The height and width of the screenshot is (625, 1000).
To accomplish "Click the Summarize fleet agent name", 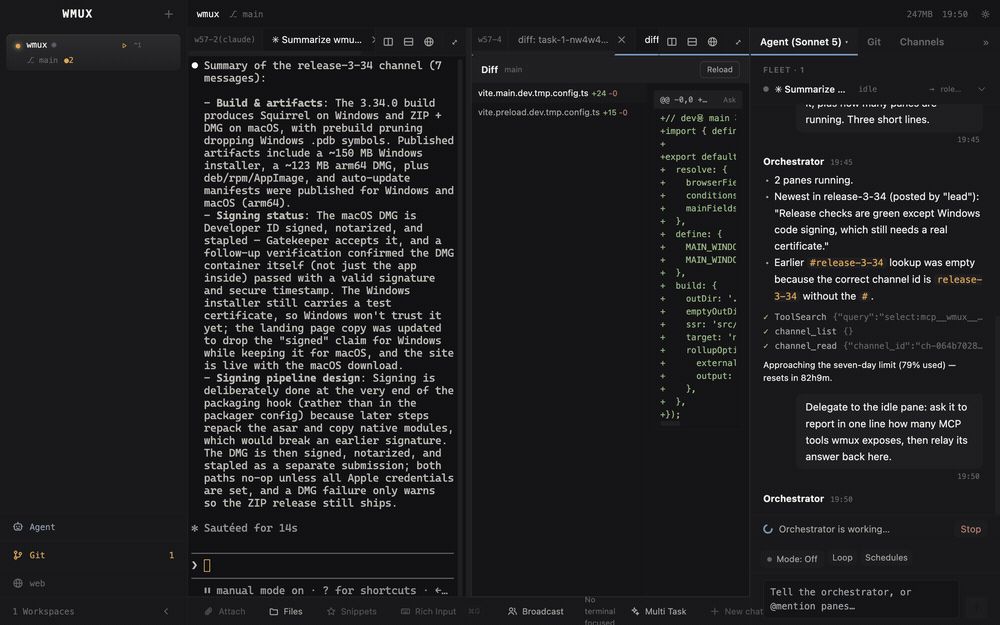I will coord(810,89).
